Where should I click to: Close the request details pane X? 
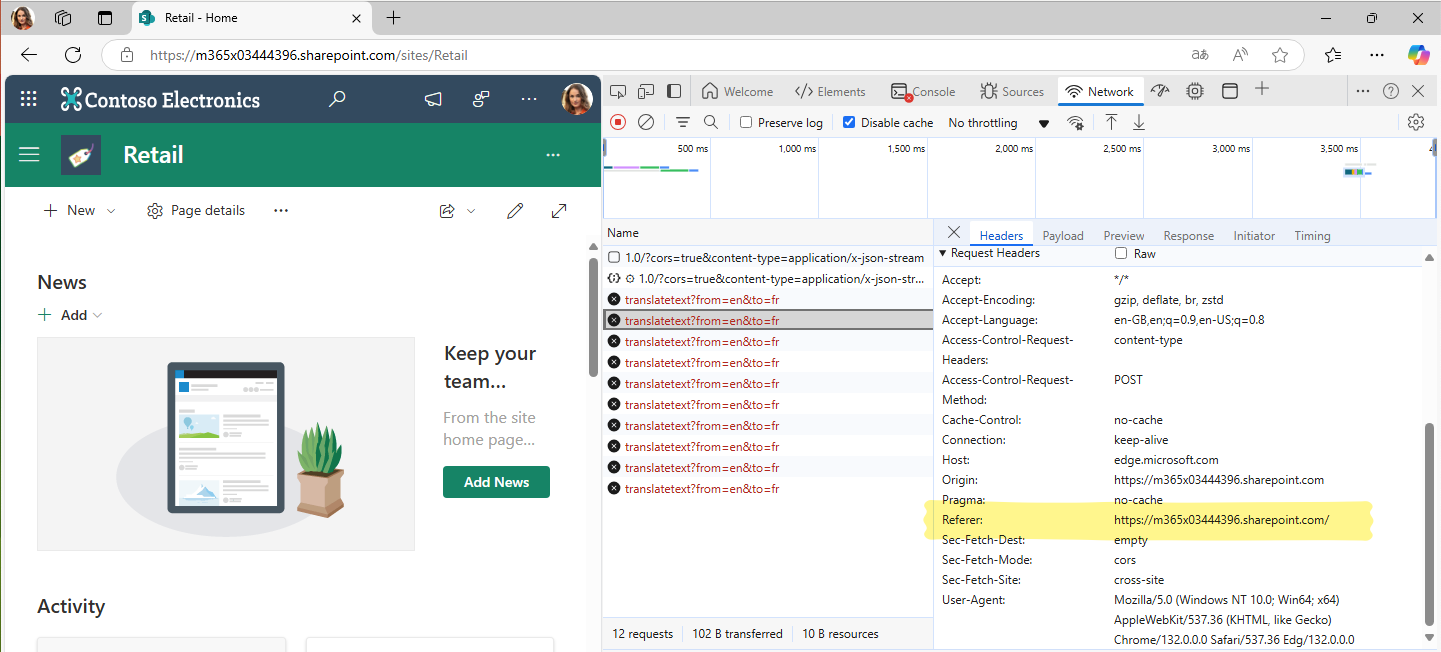tap(953, 232)
